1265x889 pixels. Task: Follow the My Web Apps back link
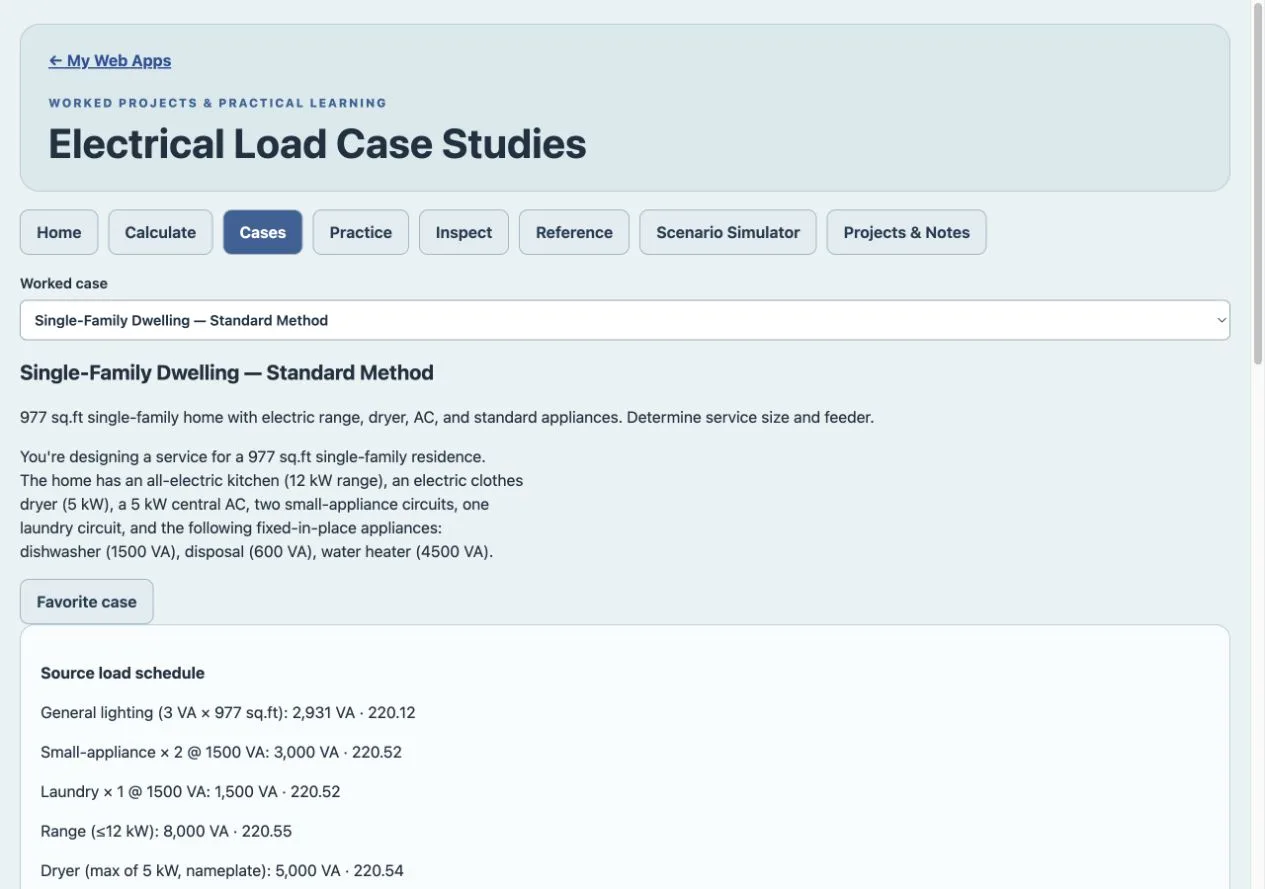pos(110,61)
